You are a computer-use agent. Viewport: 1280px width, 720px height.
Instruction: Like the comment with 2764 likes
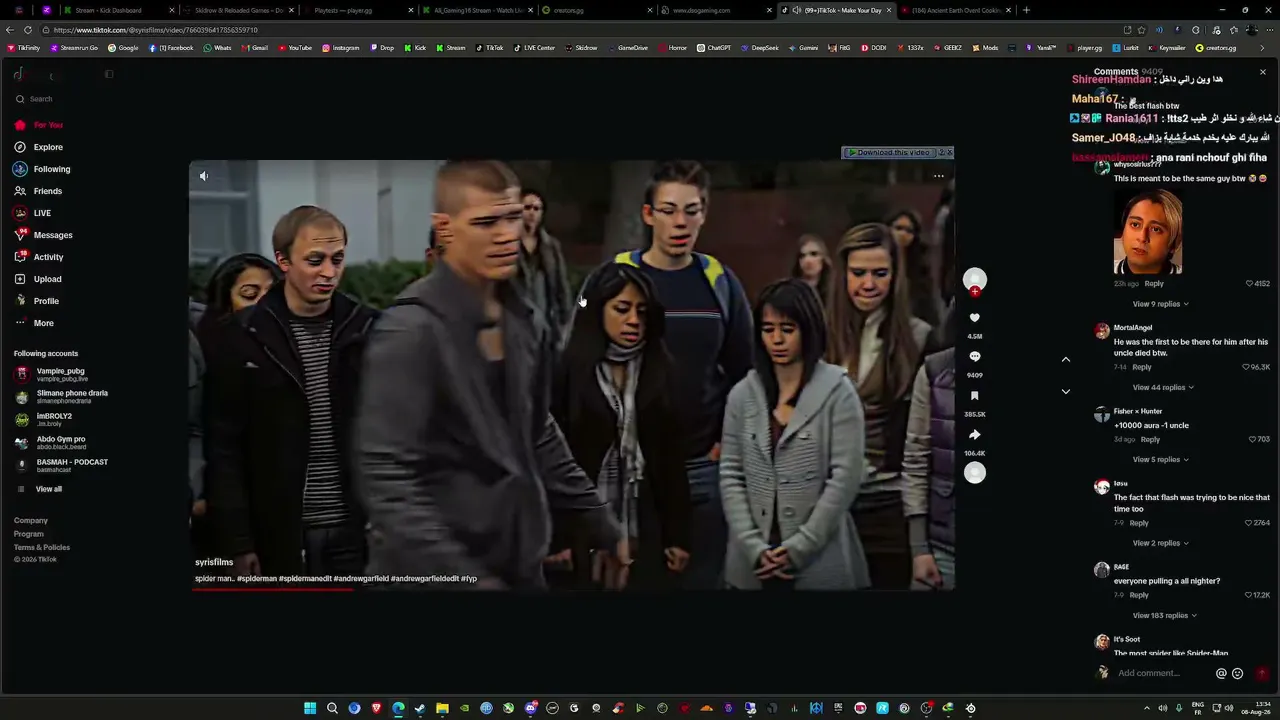tap(1249, 523)
